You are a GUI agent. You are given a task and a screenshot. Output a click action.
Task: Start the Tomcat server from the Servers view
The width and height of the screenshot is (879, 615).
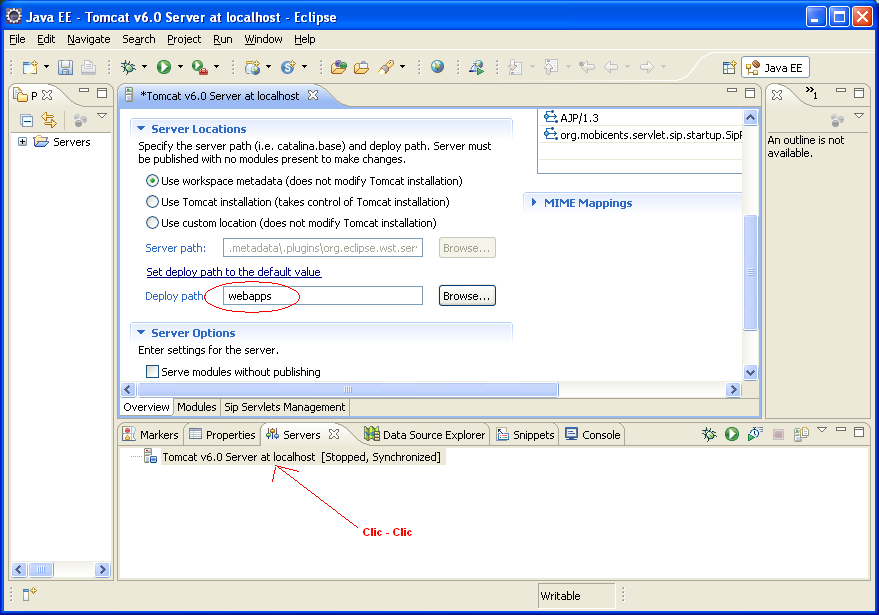tap(733, 432)
